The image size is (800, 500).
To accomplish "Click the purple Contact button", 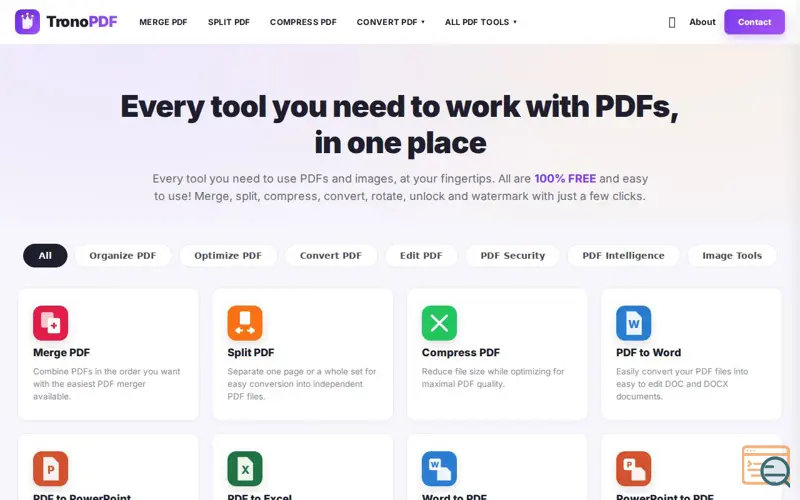I will (754, 22).
